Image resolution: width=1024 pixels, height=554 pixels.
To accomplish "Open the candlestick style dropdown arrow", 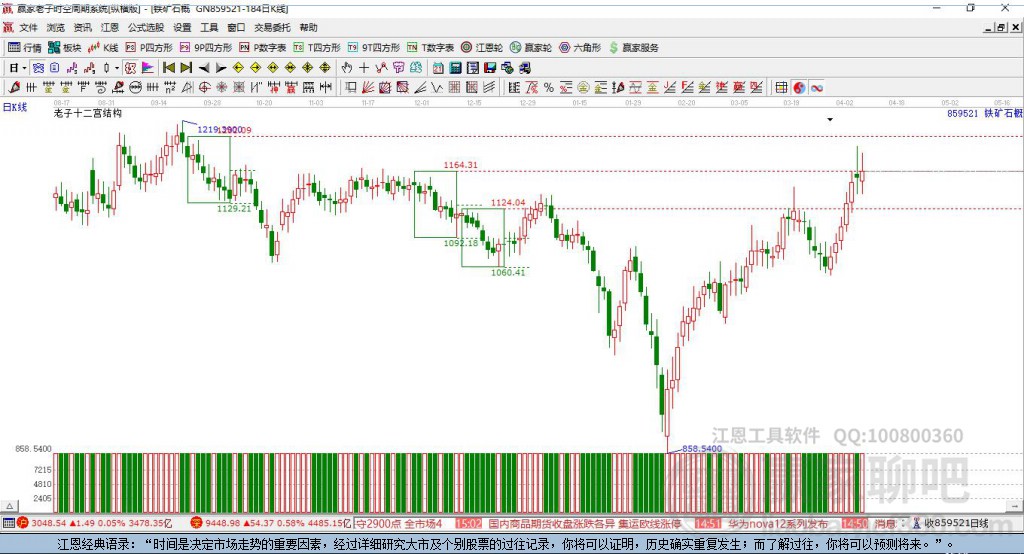I will tap(117, 67).
